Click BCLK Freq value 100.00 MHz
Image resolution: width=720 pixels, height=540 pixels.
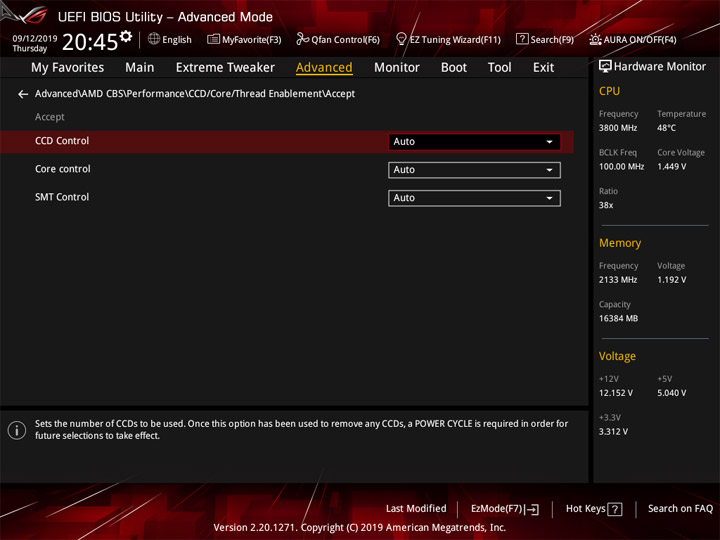[x=621, y=167]
